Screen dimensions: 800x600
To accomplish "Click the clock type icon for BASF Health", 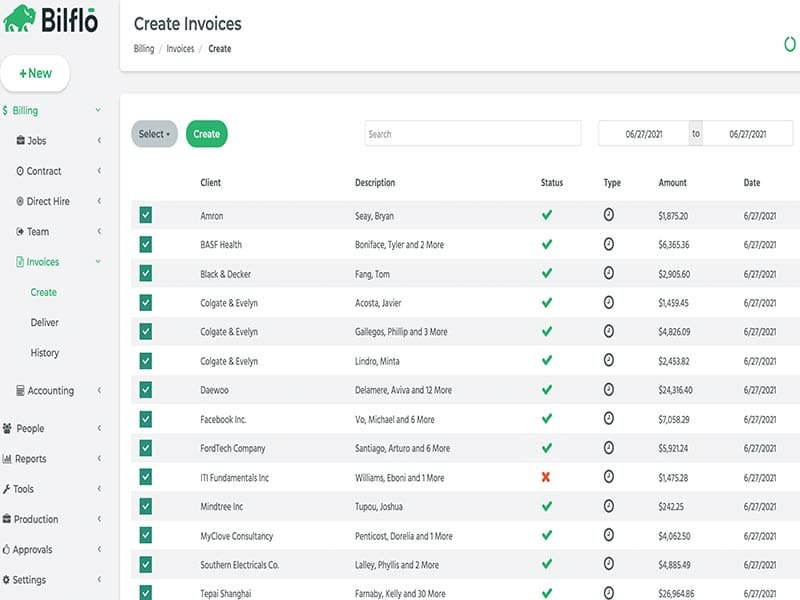I will (x=609, y=244).
